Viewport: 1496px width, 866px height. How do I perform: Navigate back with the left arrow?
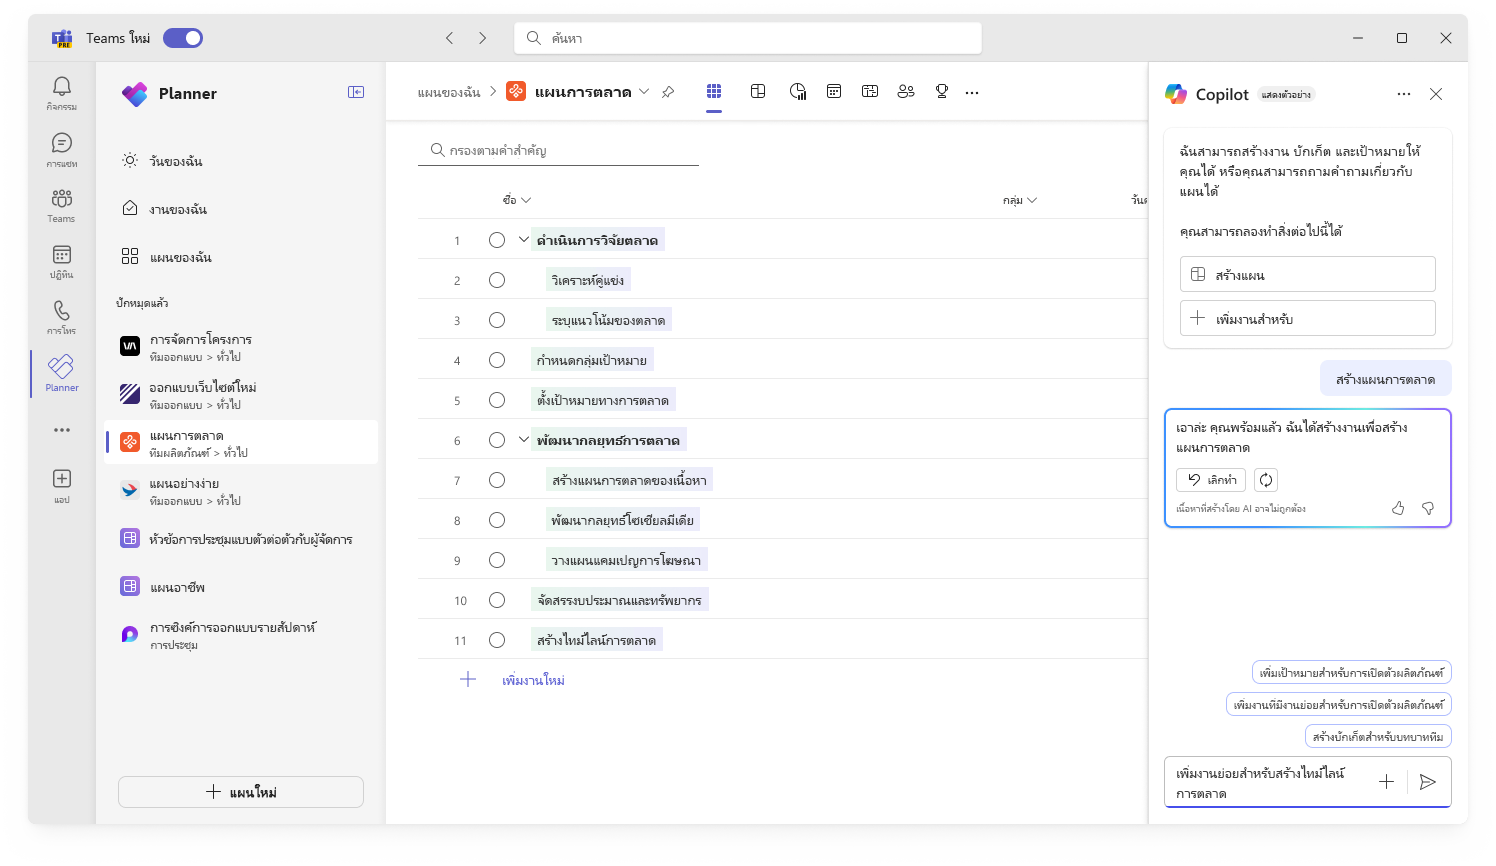pyautogui.click(x=449, y=38)
